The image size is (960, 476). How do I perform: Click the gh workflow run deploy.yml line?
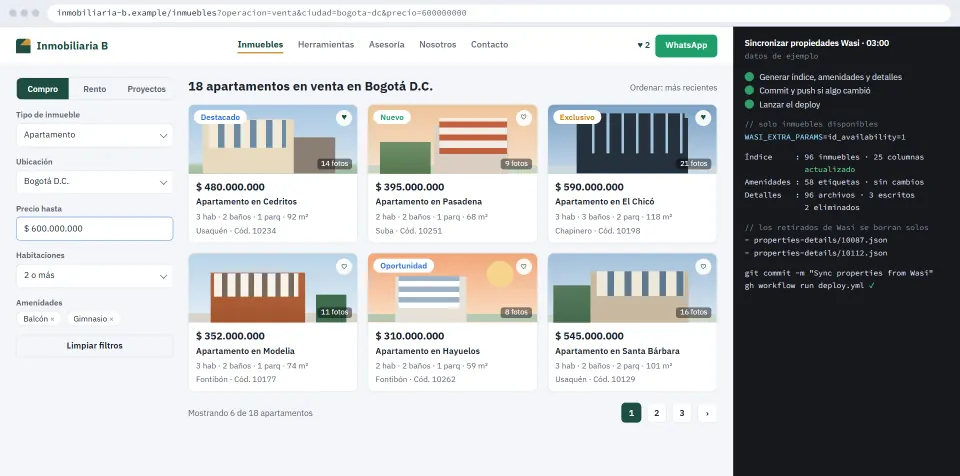pos(809,286)
